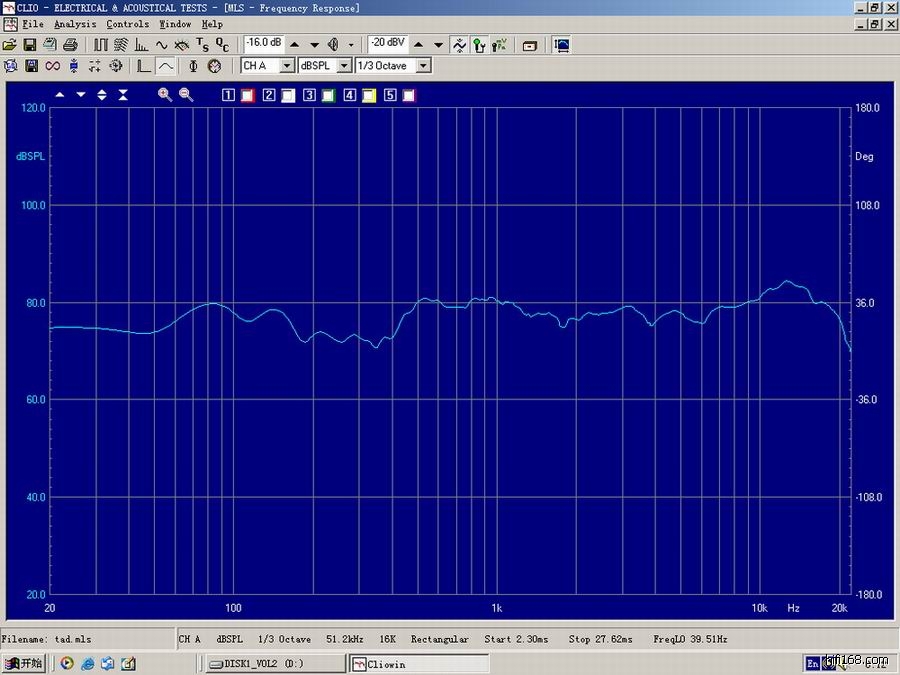Click the Print icon in the toolbar

tap(70, 45)
